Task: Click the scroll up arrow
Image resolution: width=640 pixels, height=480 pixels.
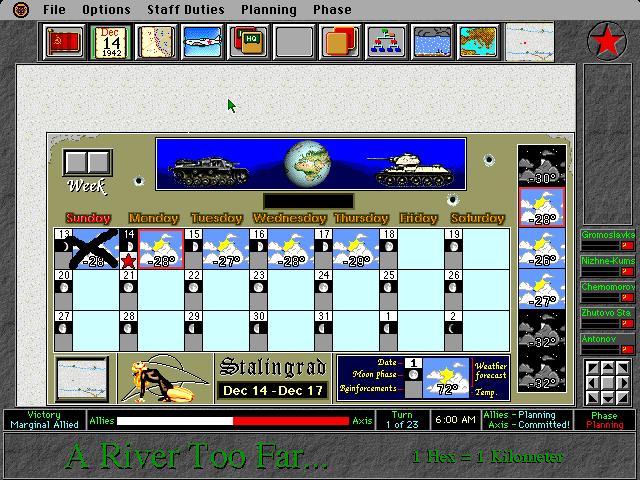Action: point(608,368)
